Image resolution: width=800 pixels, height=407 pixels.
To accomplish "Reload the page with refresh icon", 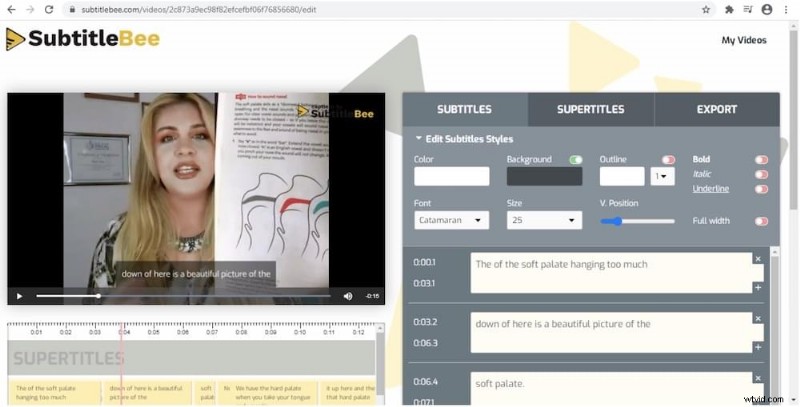I will pos(49,9).
